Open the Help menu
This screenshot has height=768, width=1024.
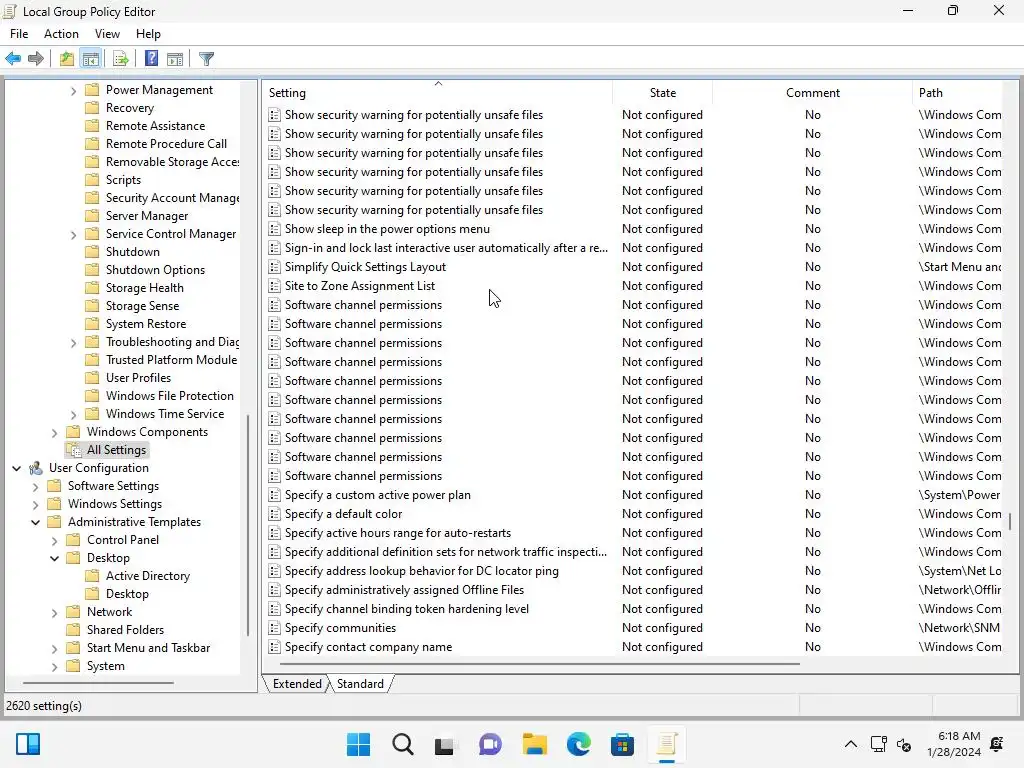(x=148, y=34)
